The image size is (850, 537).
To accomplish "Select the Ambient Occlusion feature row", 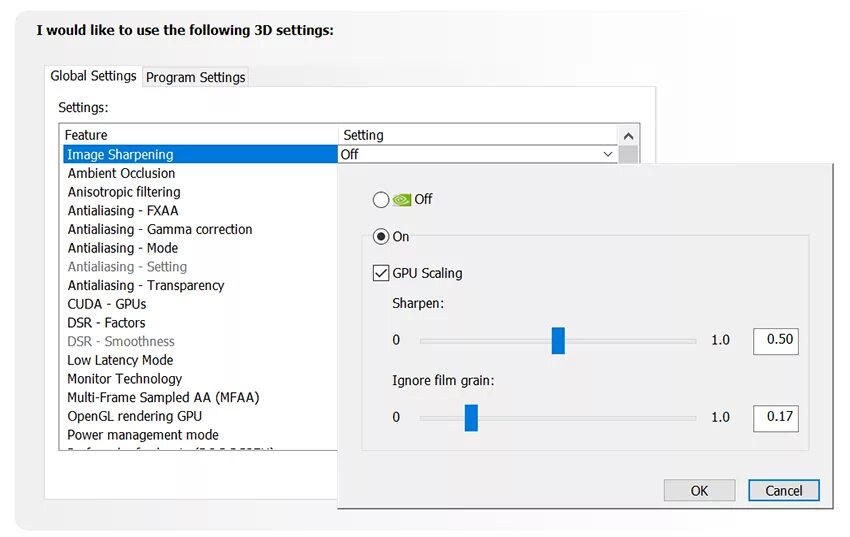I will pyautogui.click(x=121, y=173).
